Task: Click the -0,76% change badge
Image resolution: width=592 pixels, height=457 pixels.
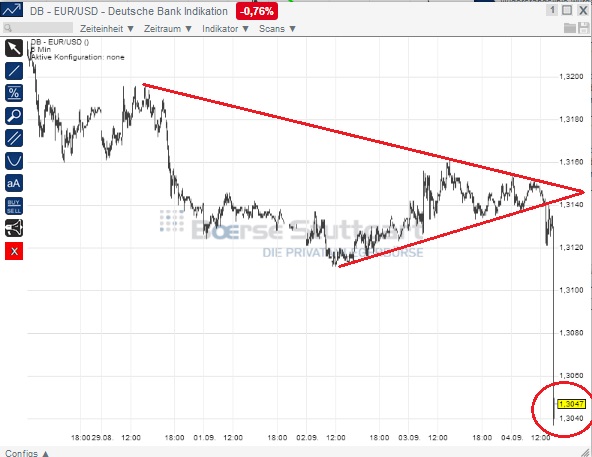Action: [257, 11]
